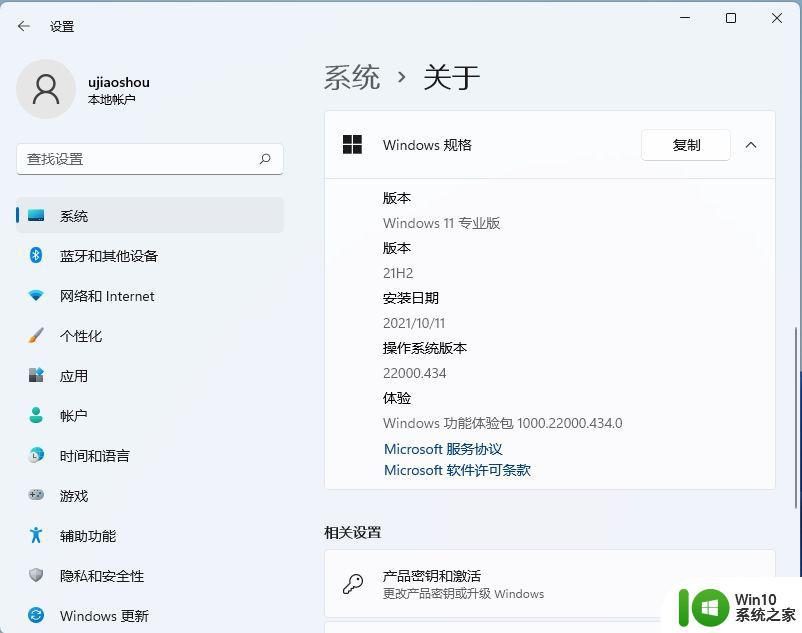Click the Apps icon in sidebar
This screenshot has height=633, width=802.
(x=36, y=376)
